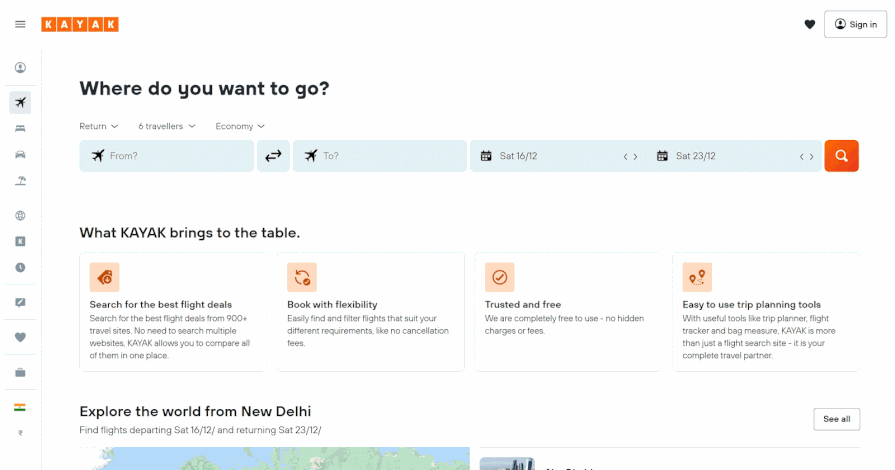Select Stays bed icon in sidebar
The image size is (895, 470).
click(20, 128)
